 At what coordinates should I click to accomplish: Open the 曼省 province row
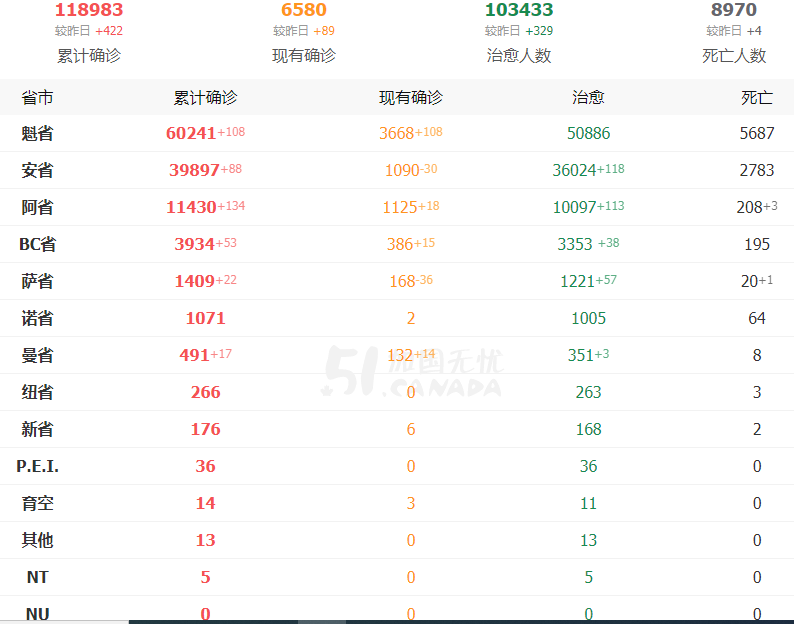397,355
